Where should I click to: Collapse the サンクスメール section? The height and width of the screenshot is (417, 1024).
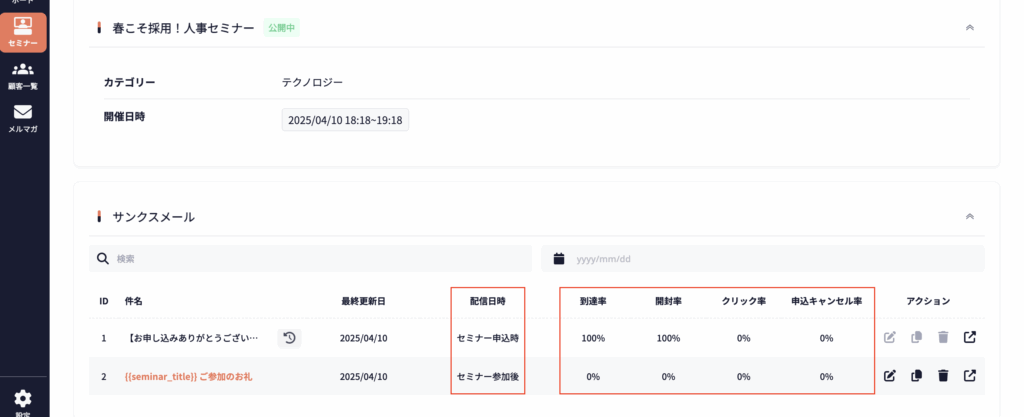969,216
